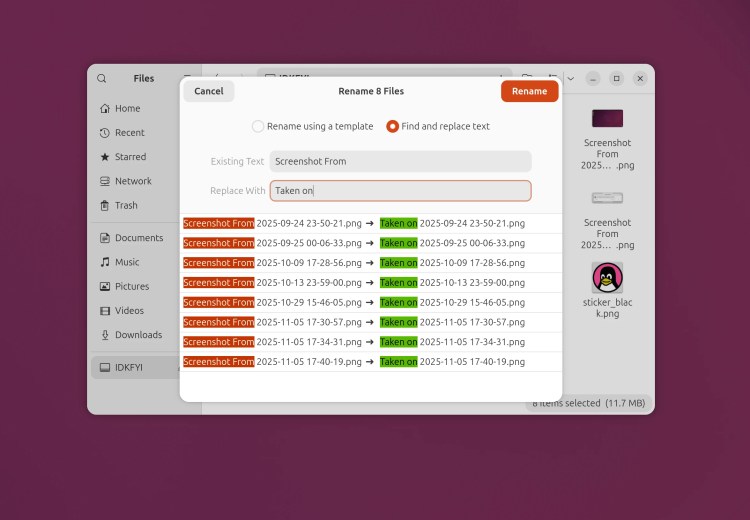This screenshot has height=520, width=750.
Task: Open the Home folder in sidebar
Action: (127, 108)
